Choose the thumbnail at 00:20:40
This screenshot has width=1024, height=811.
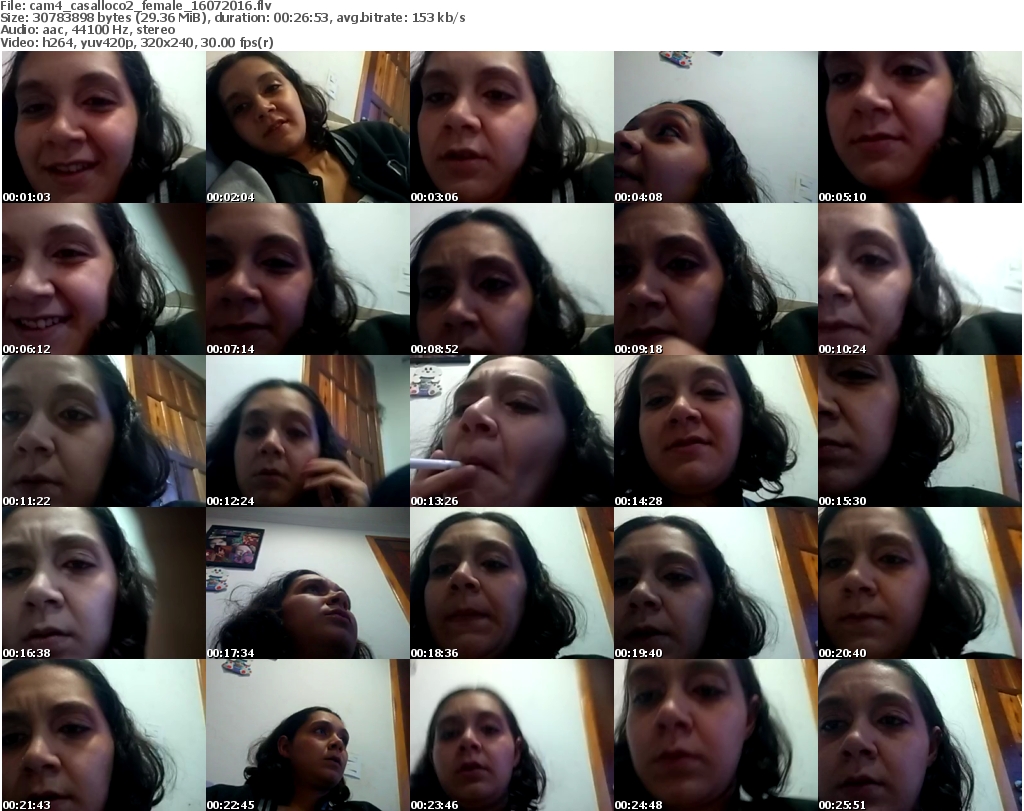tap(920, 583)
